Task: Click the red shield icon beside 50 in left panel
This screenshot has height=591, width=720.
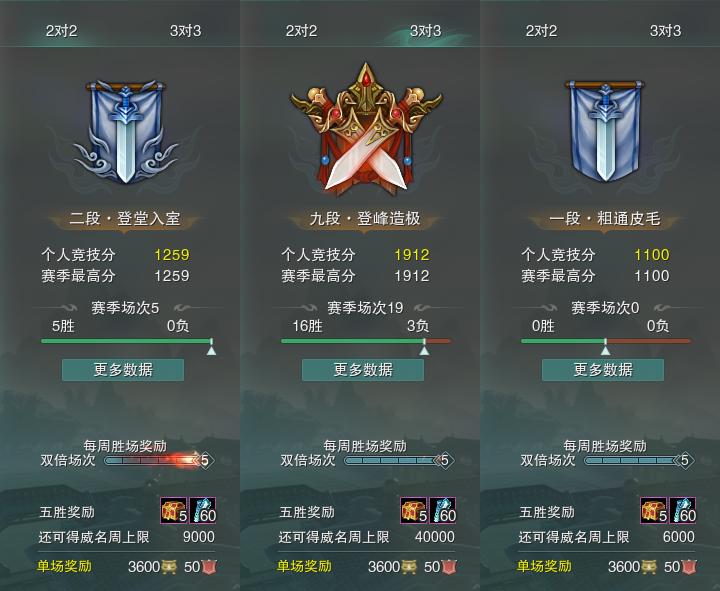Action: [209, 567]
